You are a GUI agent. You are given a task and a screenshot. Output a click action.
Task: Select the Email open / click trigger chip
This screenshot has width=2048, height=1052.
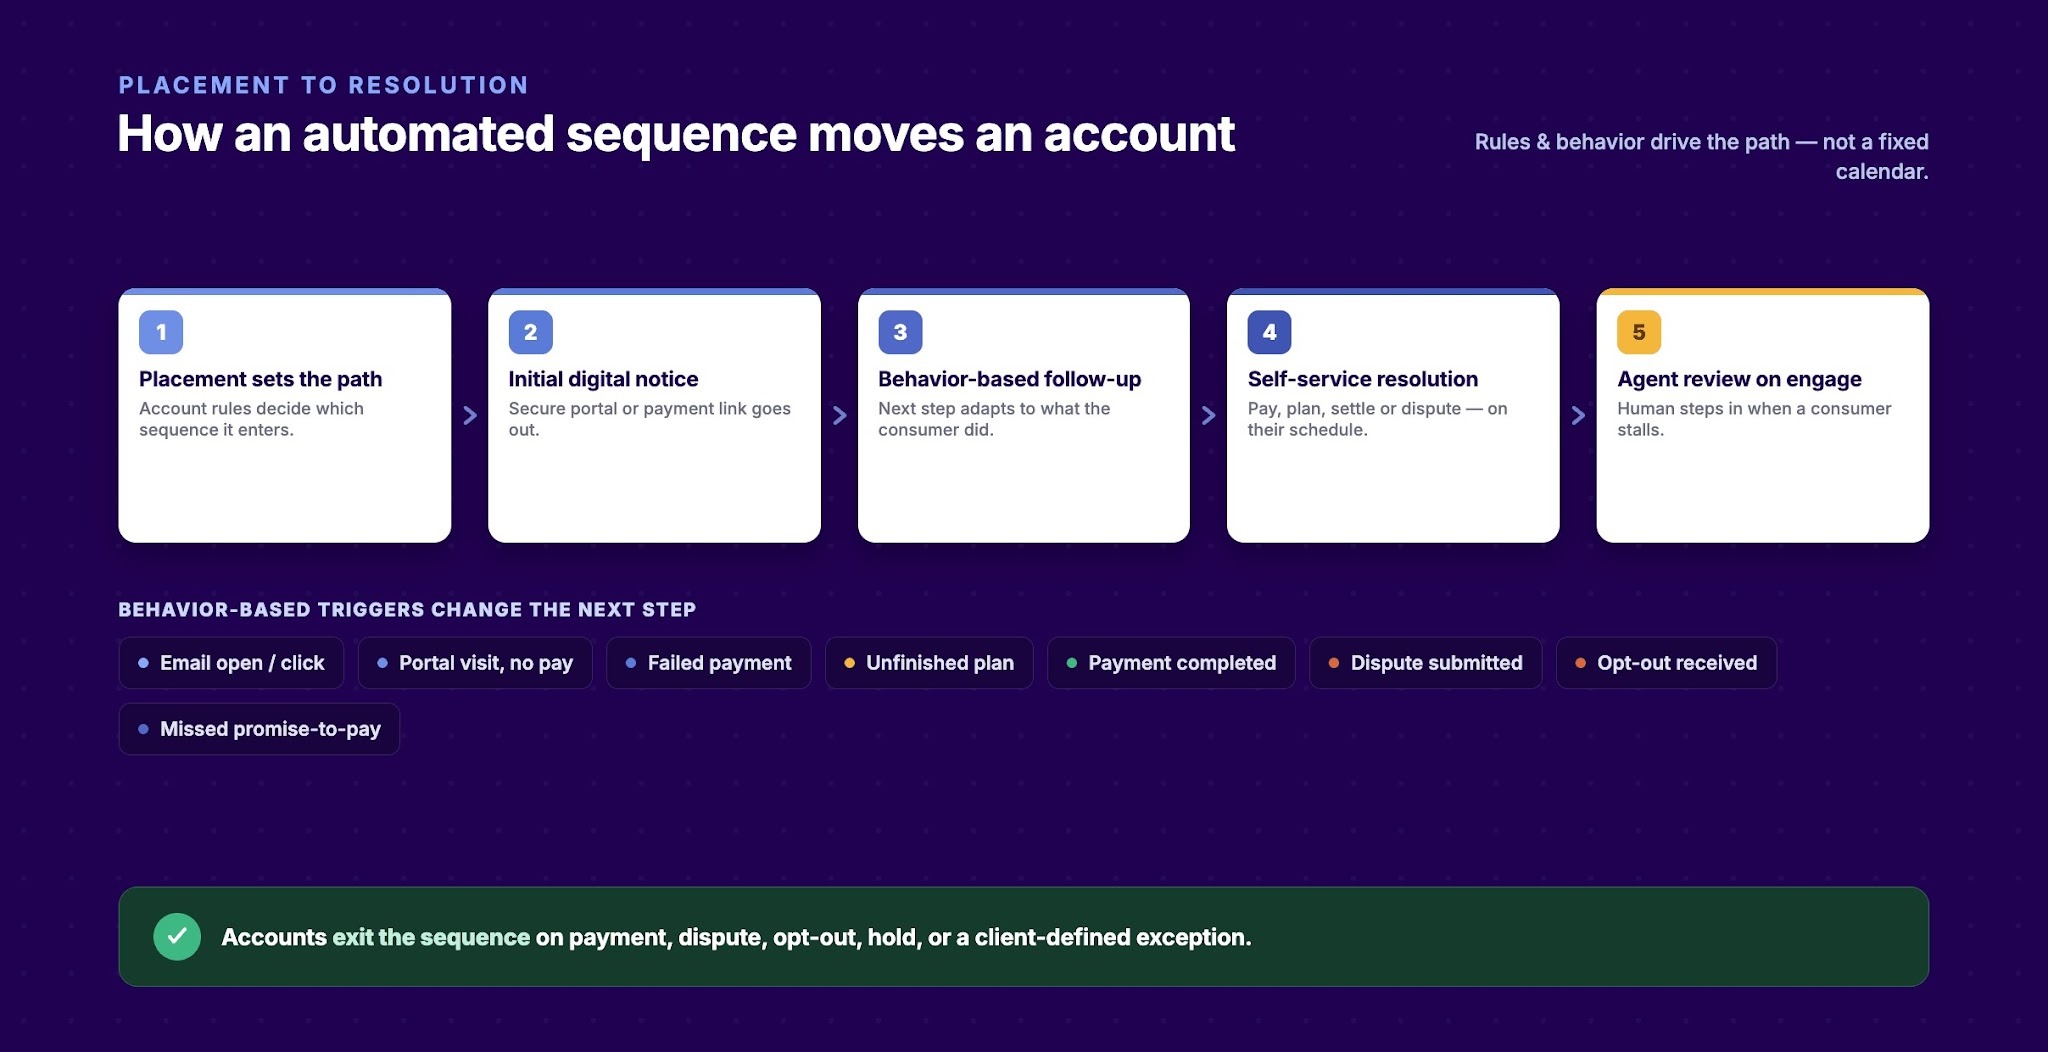pos(231,663)
